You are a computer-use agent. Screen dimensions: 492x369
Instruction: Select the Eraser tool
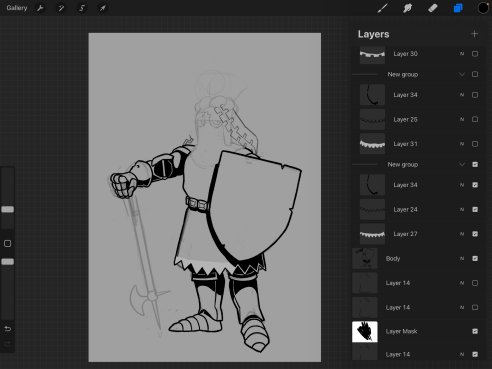[433, 8]
